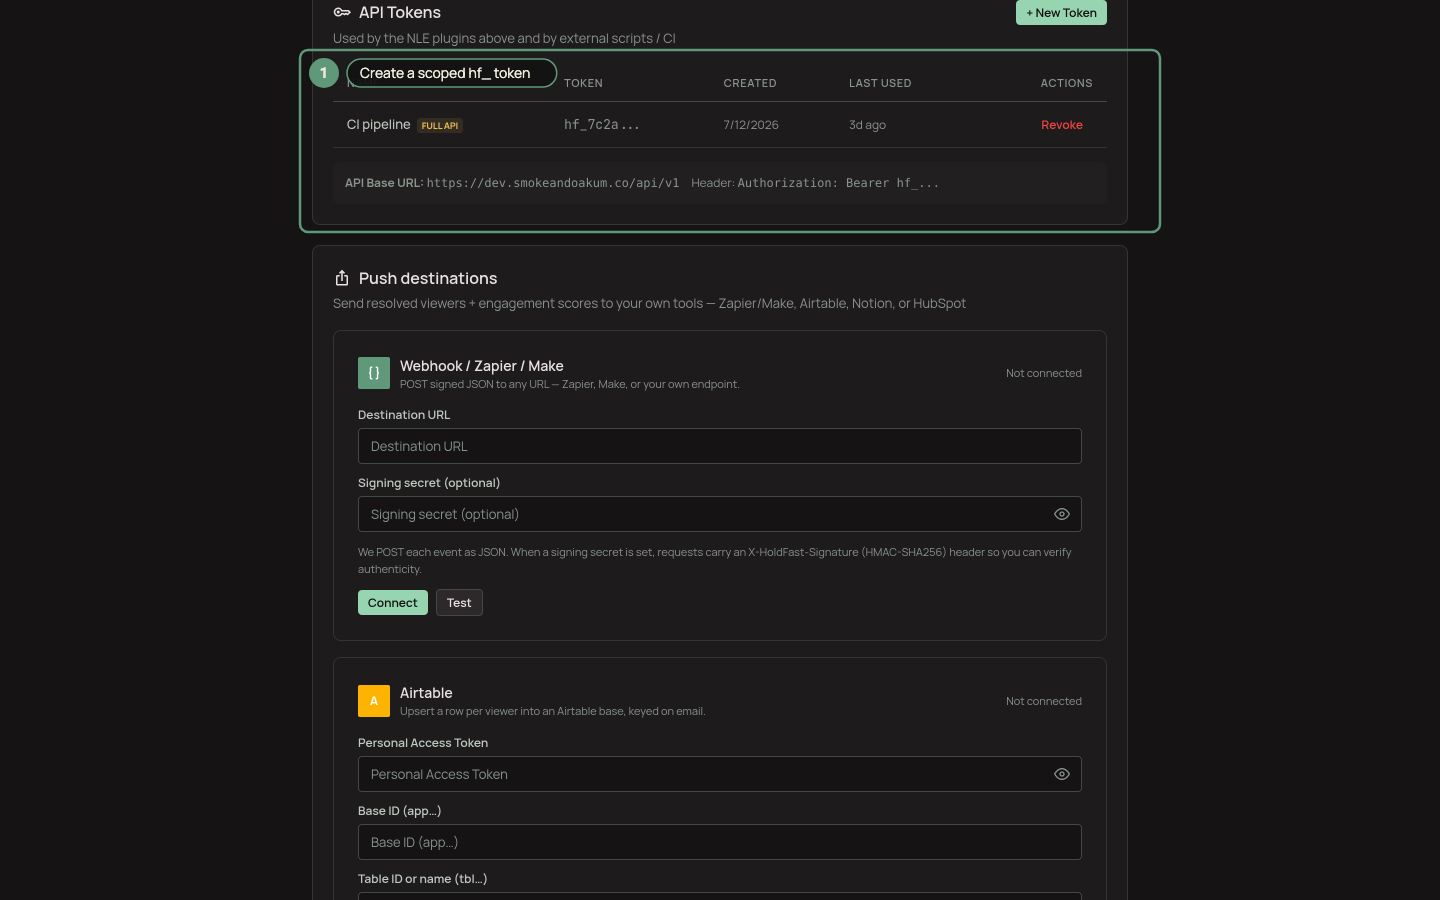This screenshot has height=900, width=1440.
Task: Click the 'Webhook / Zapier / Make' title
Action: (482, 366)
